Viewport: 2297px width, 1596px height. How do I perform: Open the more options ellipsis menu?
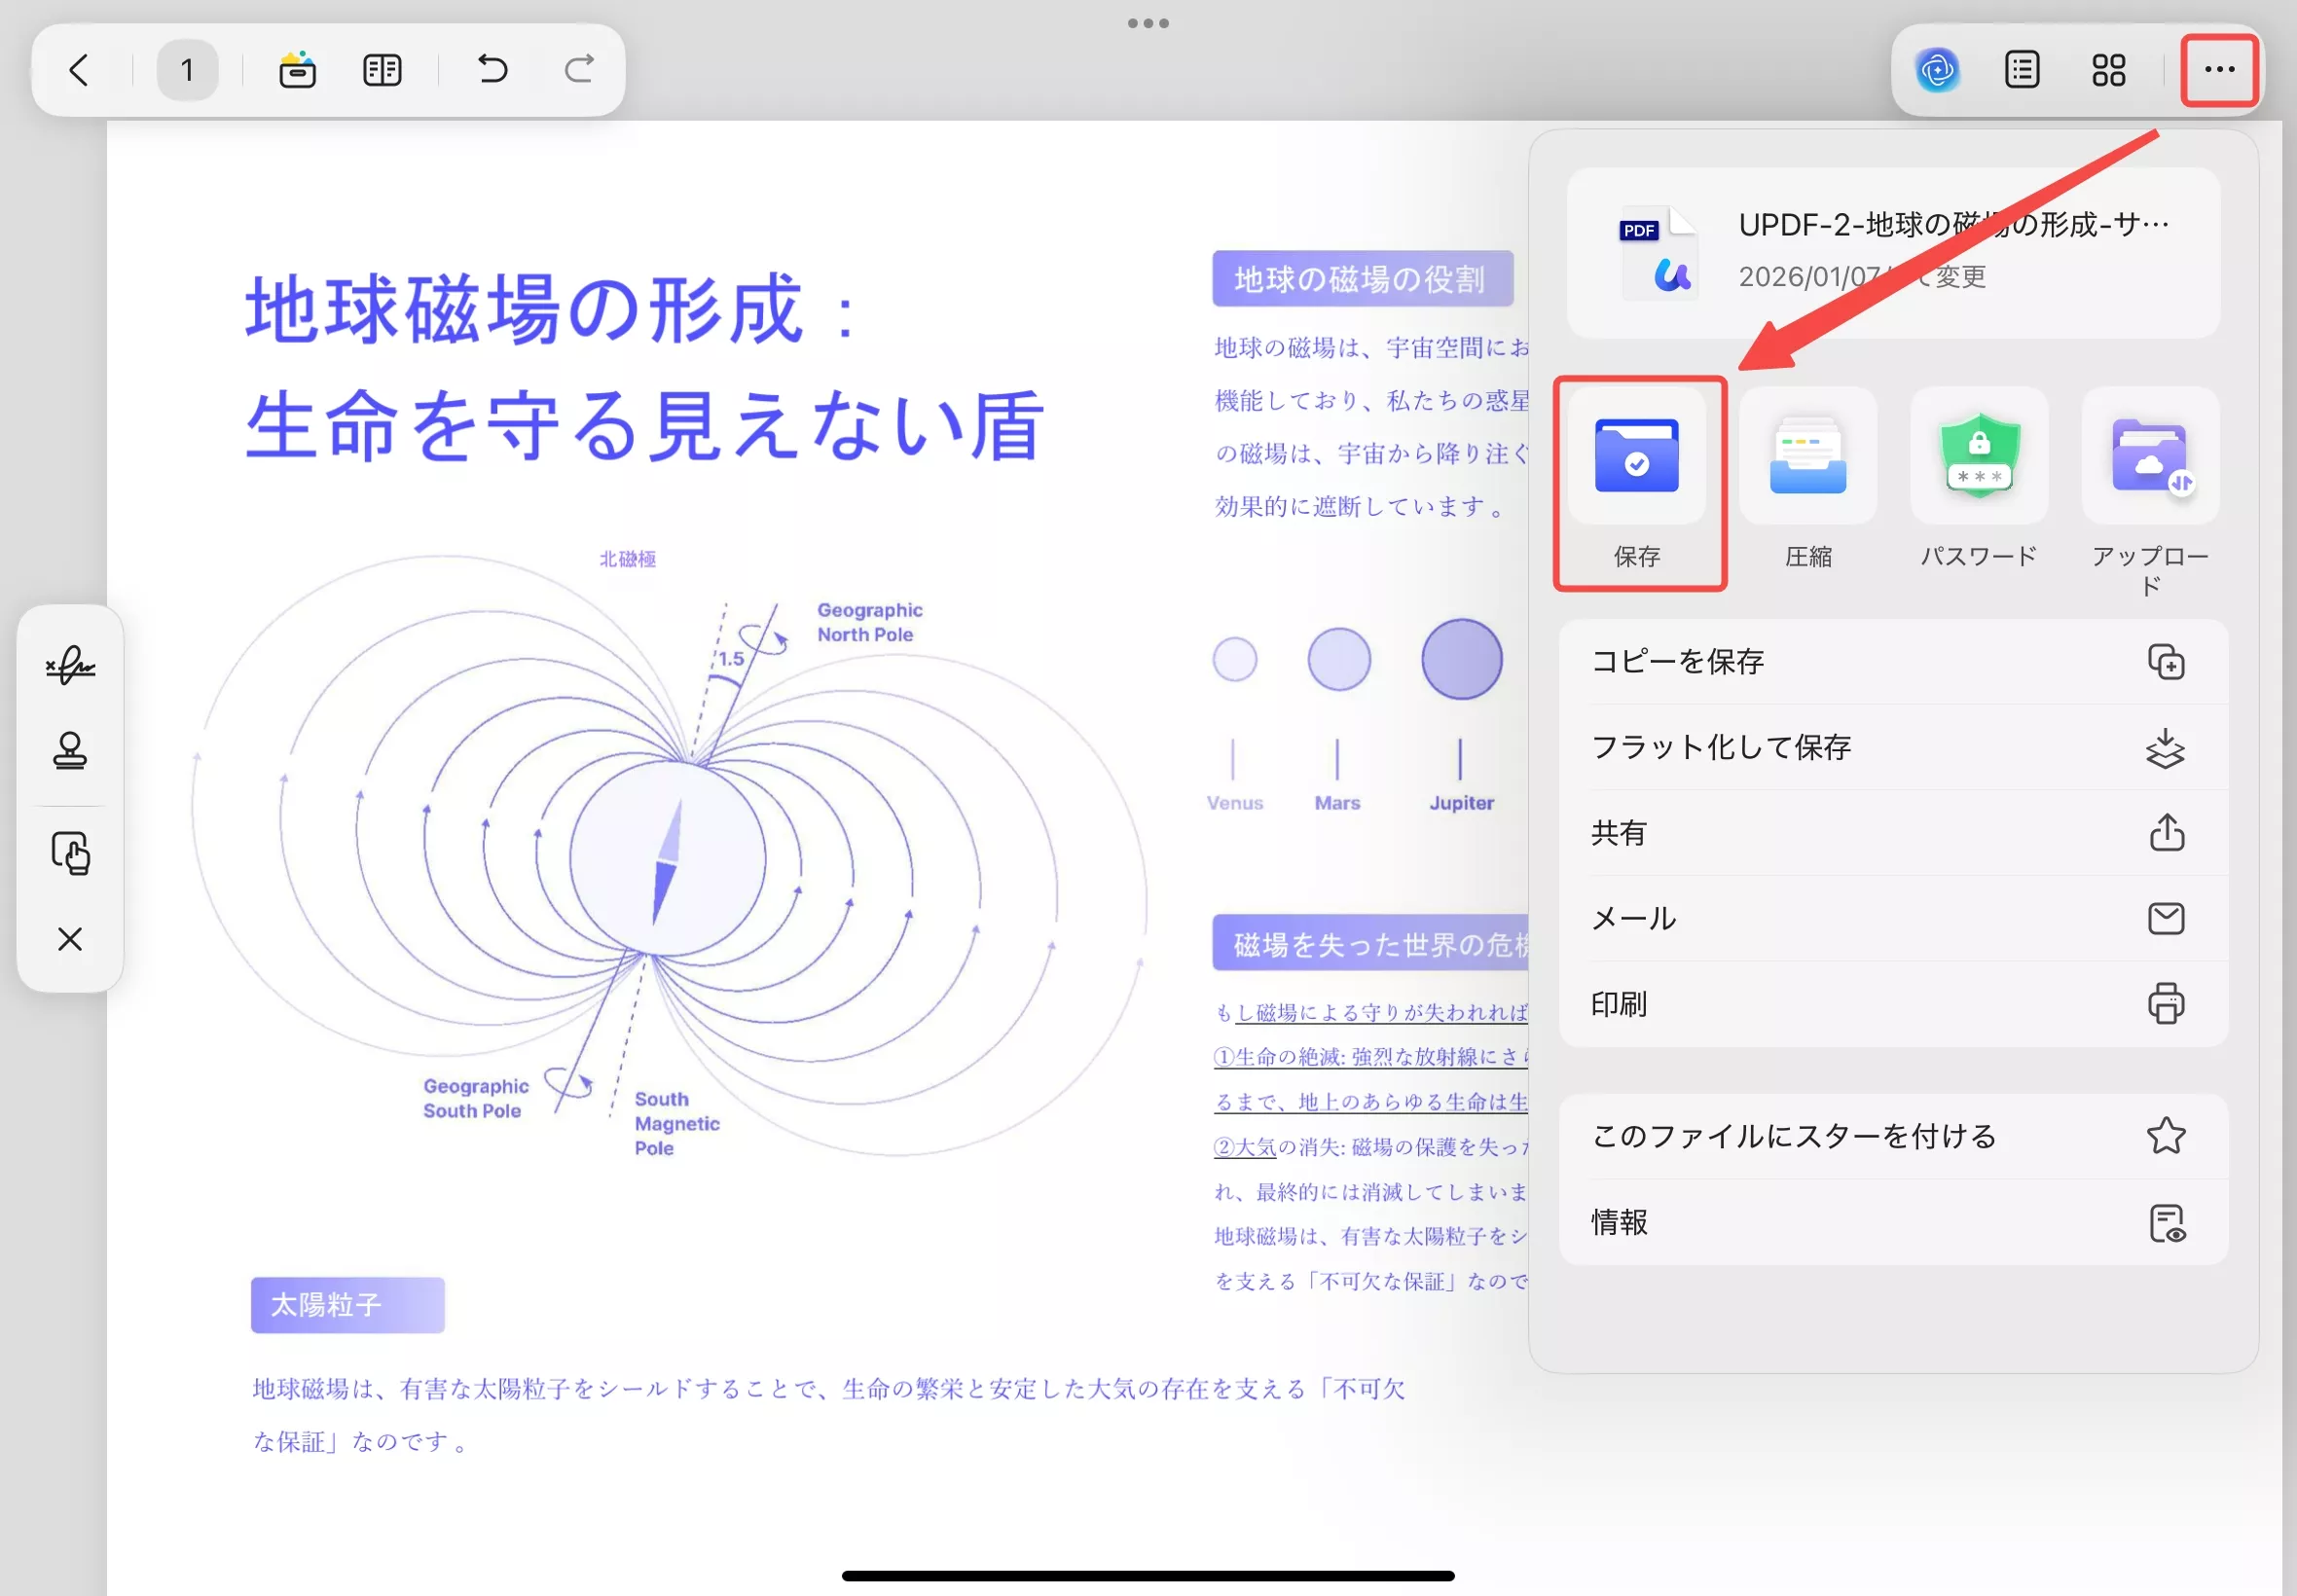click(2218, 69)
